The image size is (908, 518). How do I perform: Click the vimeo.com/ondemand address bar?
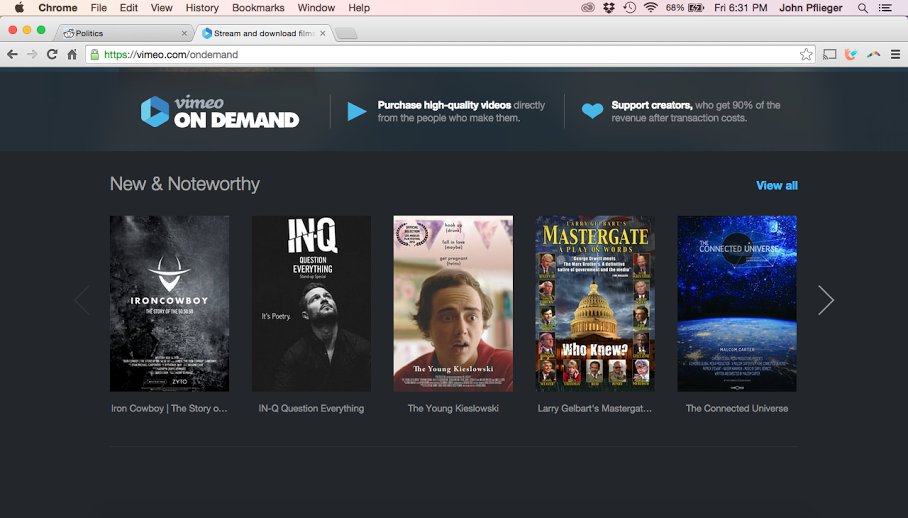(450, 54)
